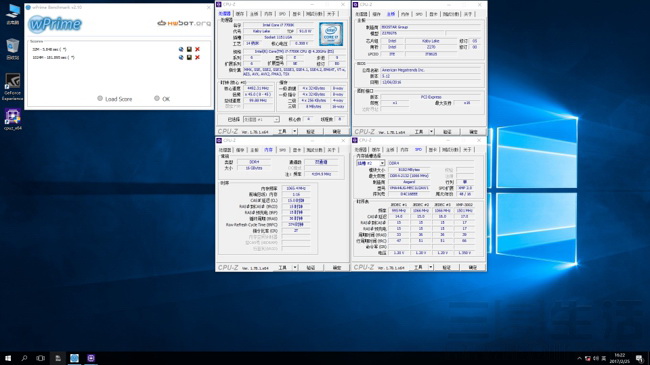Click OK in the wPrime window
This screenshot has width=650, height=365.
point(162,99)
